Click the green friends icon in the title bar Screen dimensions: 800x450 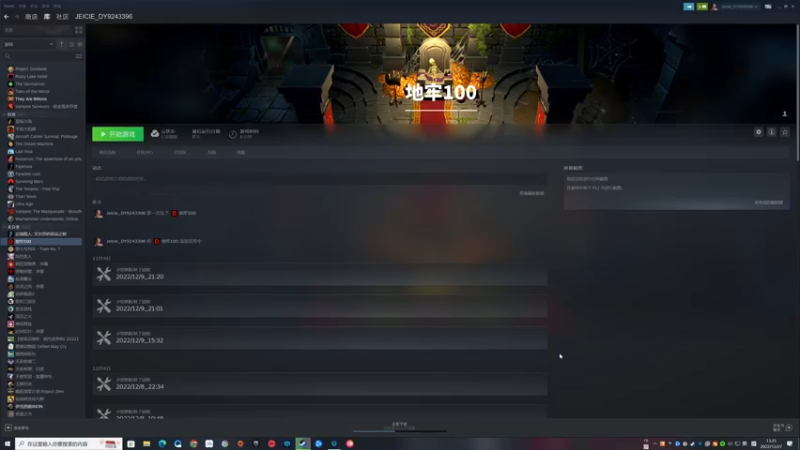[x=702, y=7]
